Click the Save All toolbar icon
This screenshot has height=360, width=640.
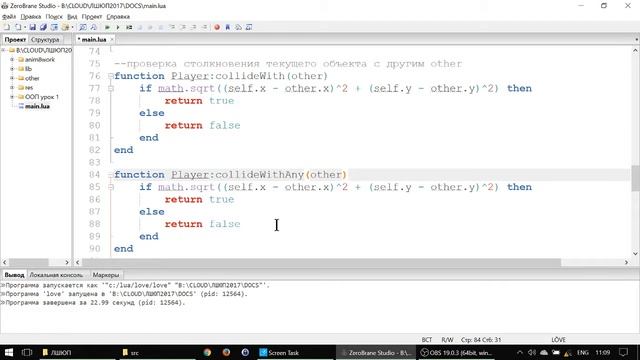[x=43, y=27]
